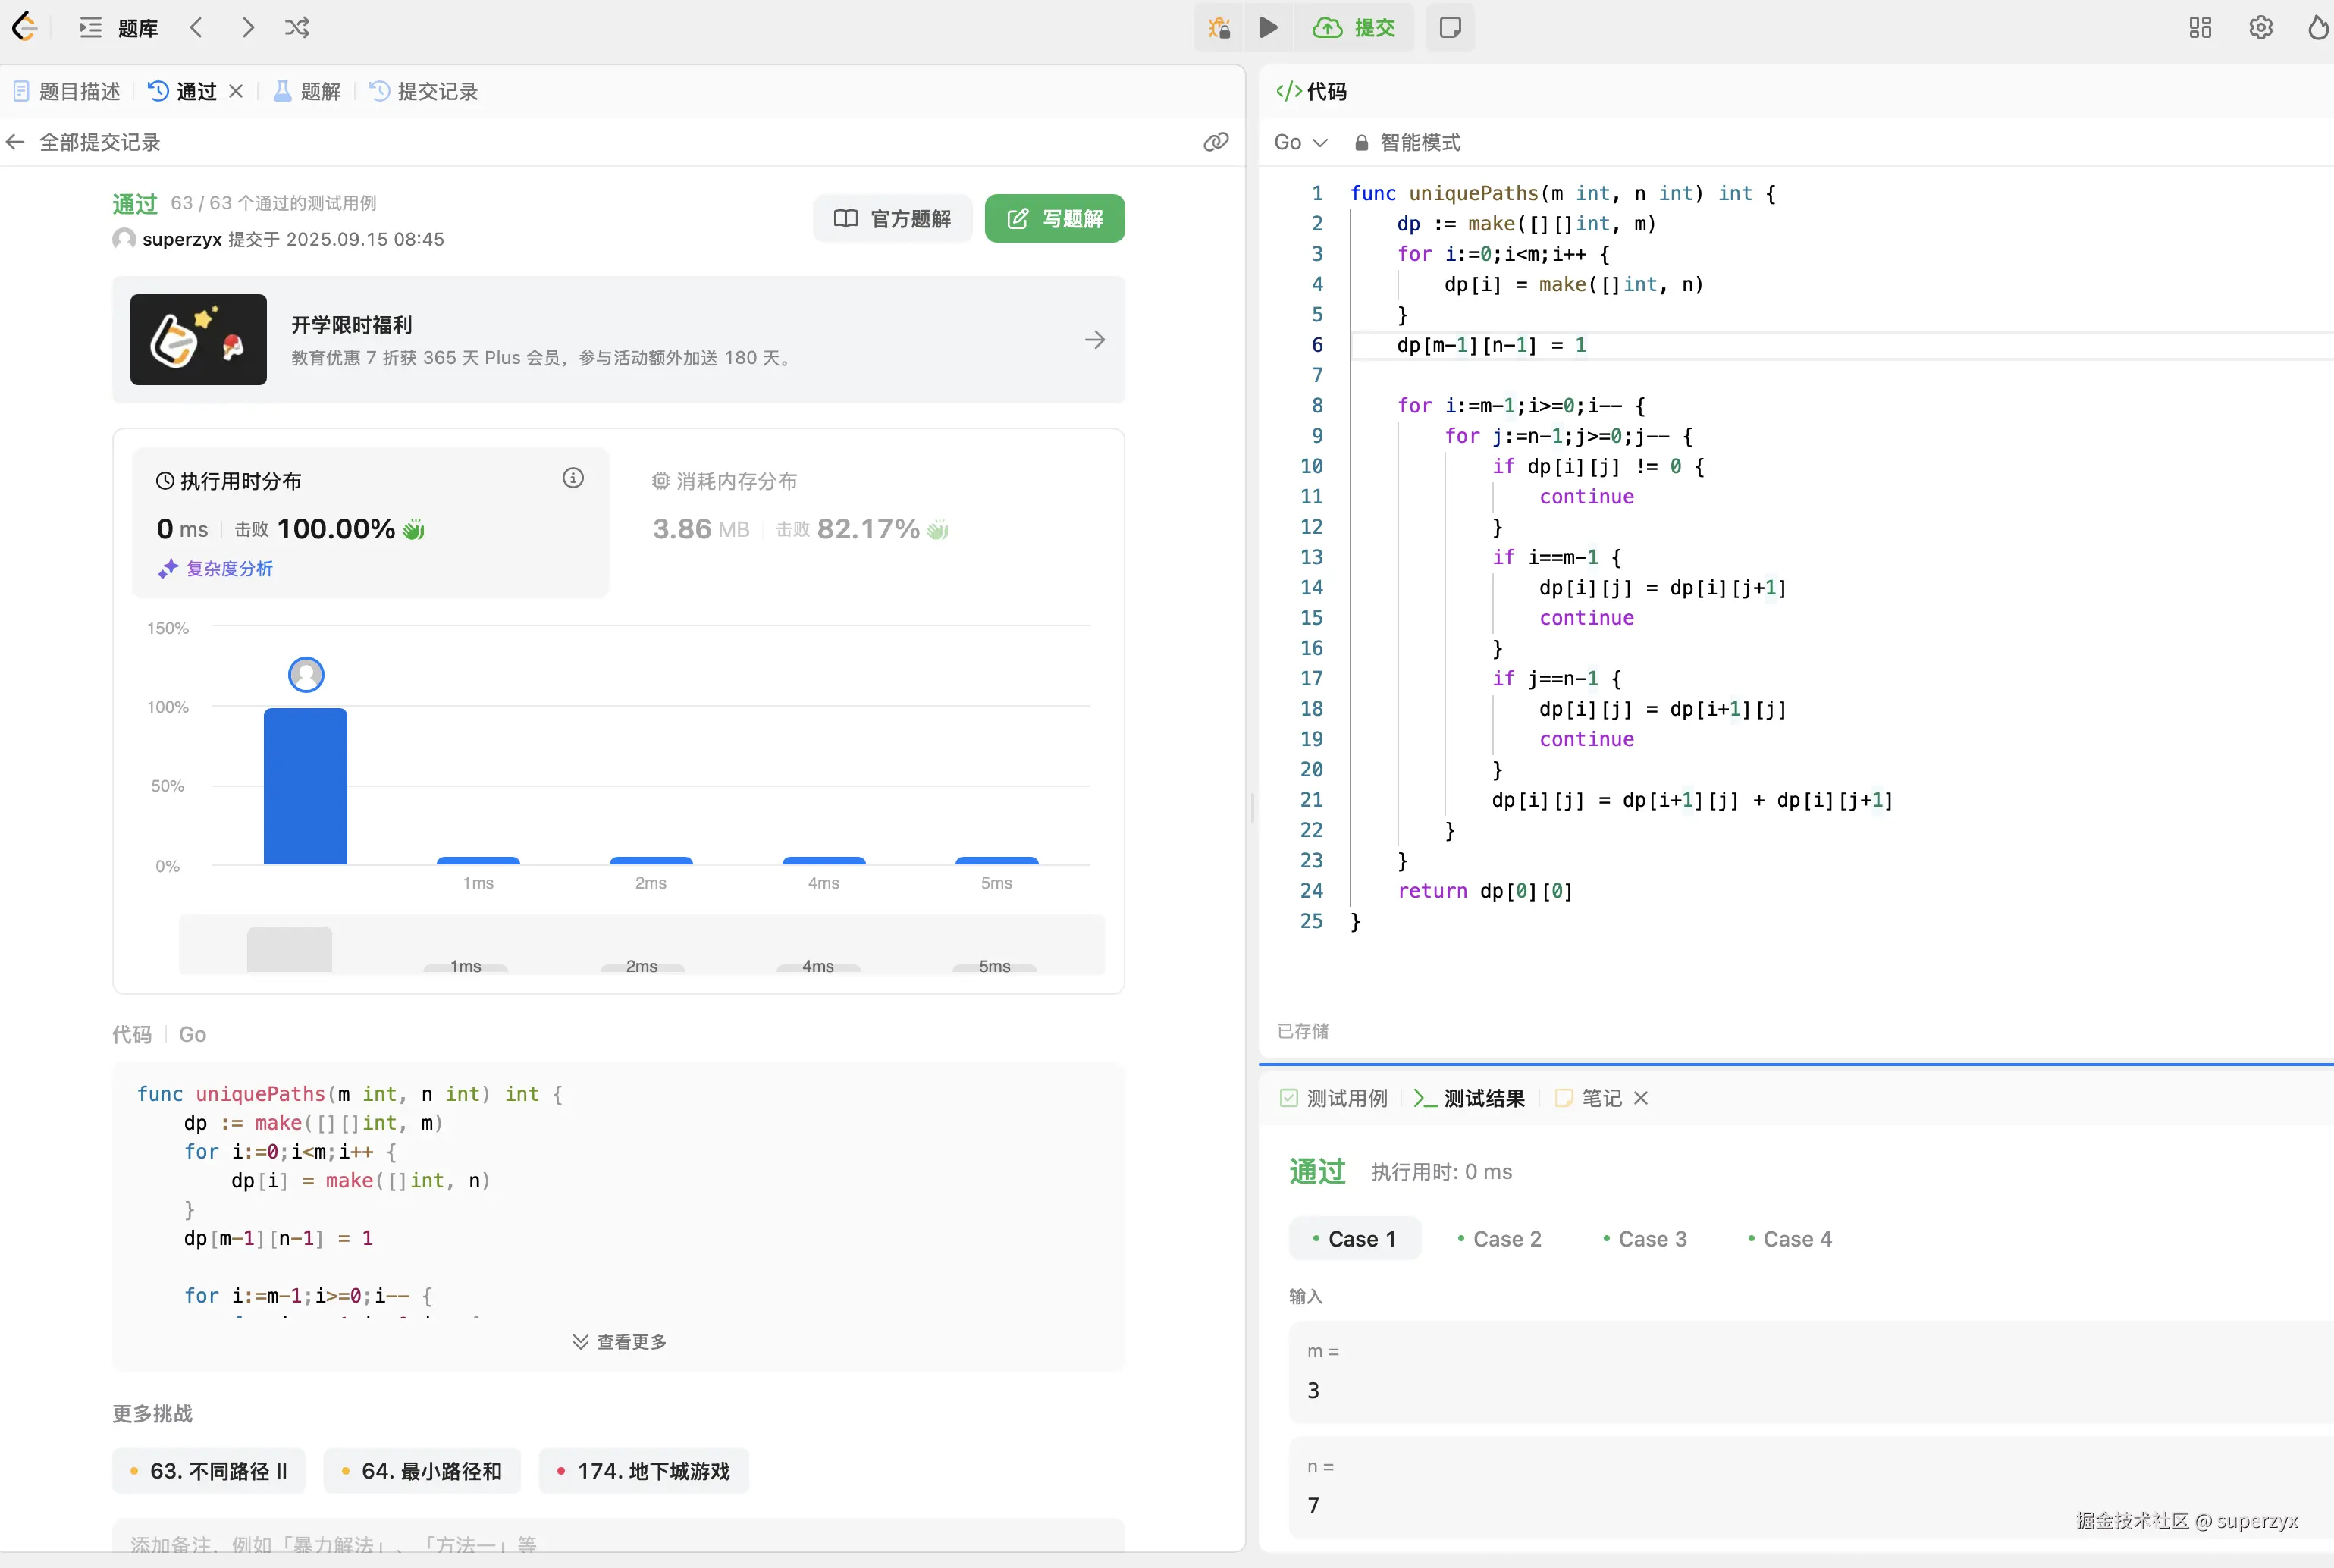This screenshot has height=1568, width=2334.
Task: Switch to 题解 tab
Action: [x=307, y=91]
